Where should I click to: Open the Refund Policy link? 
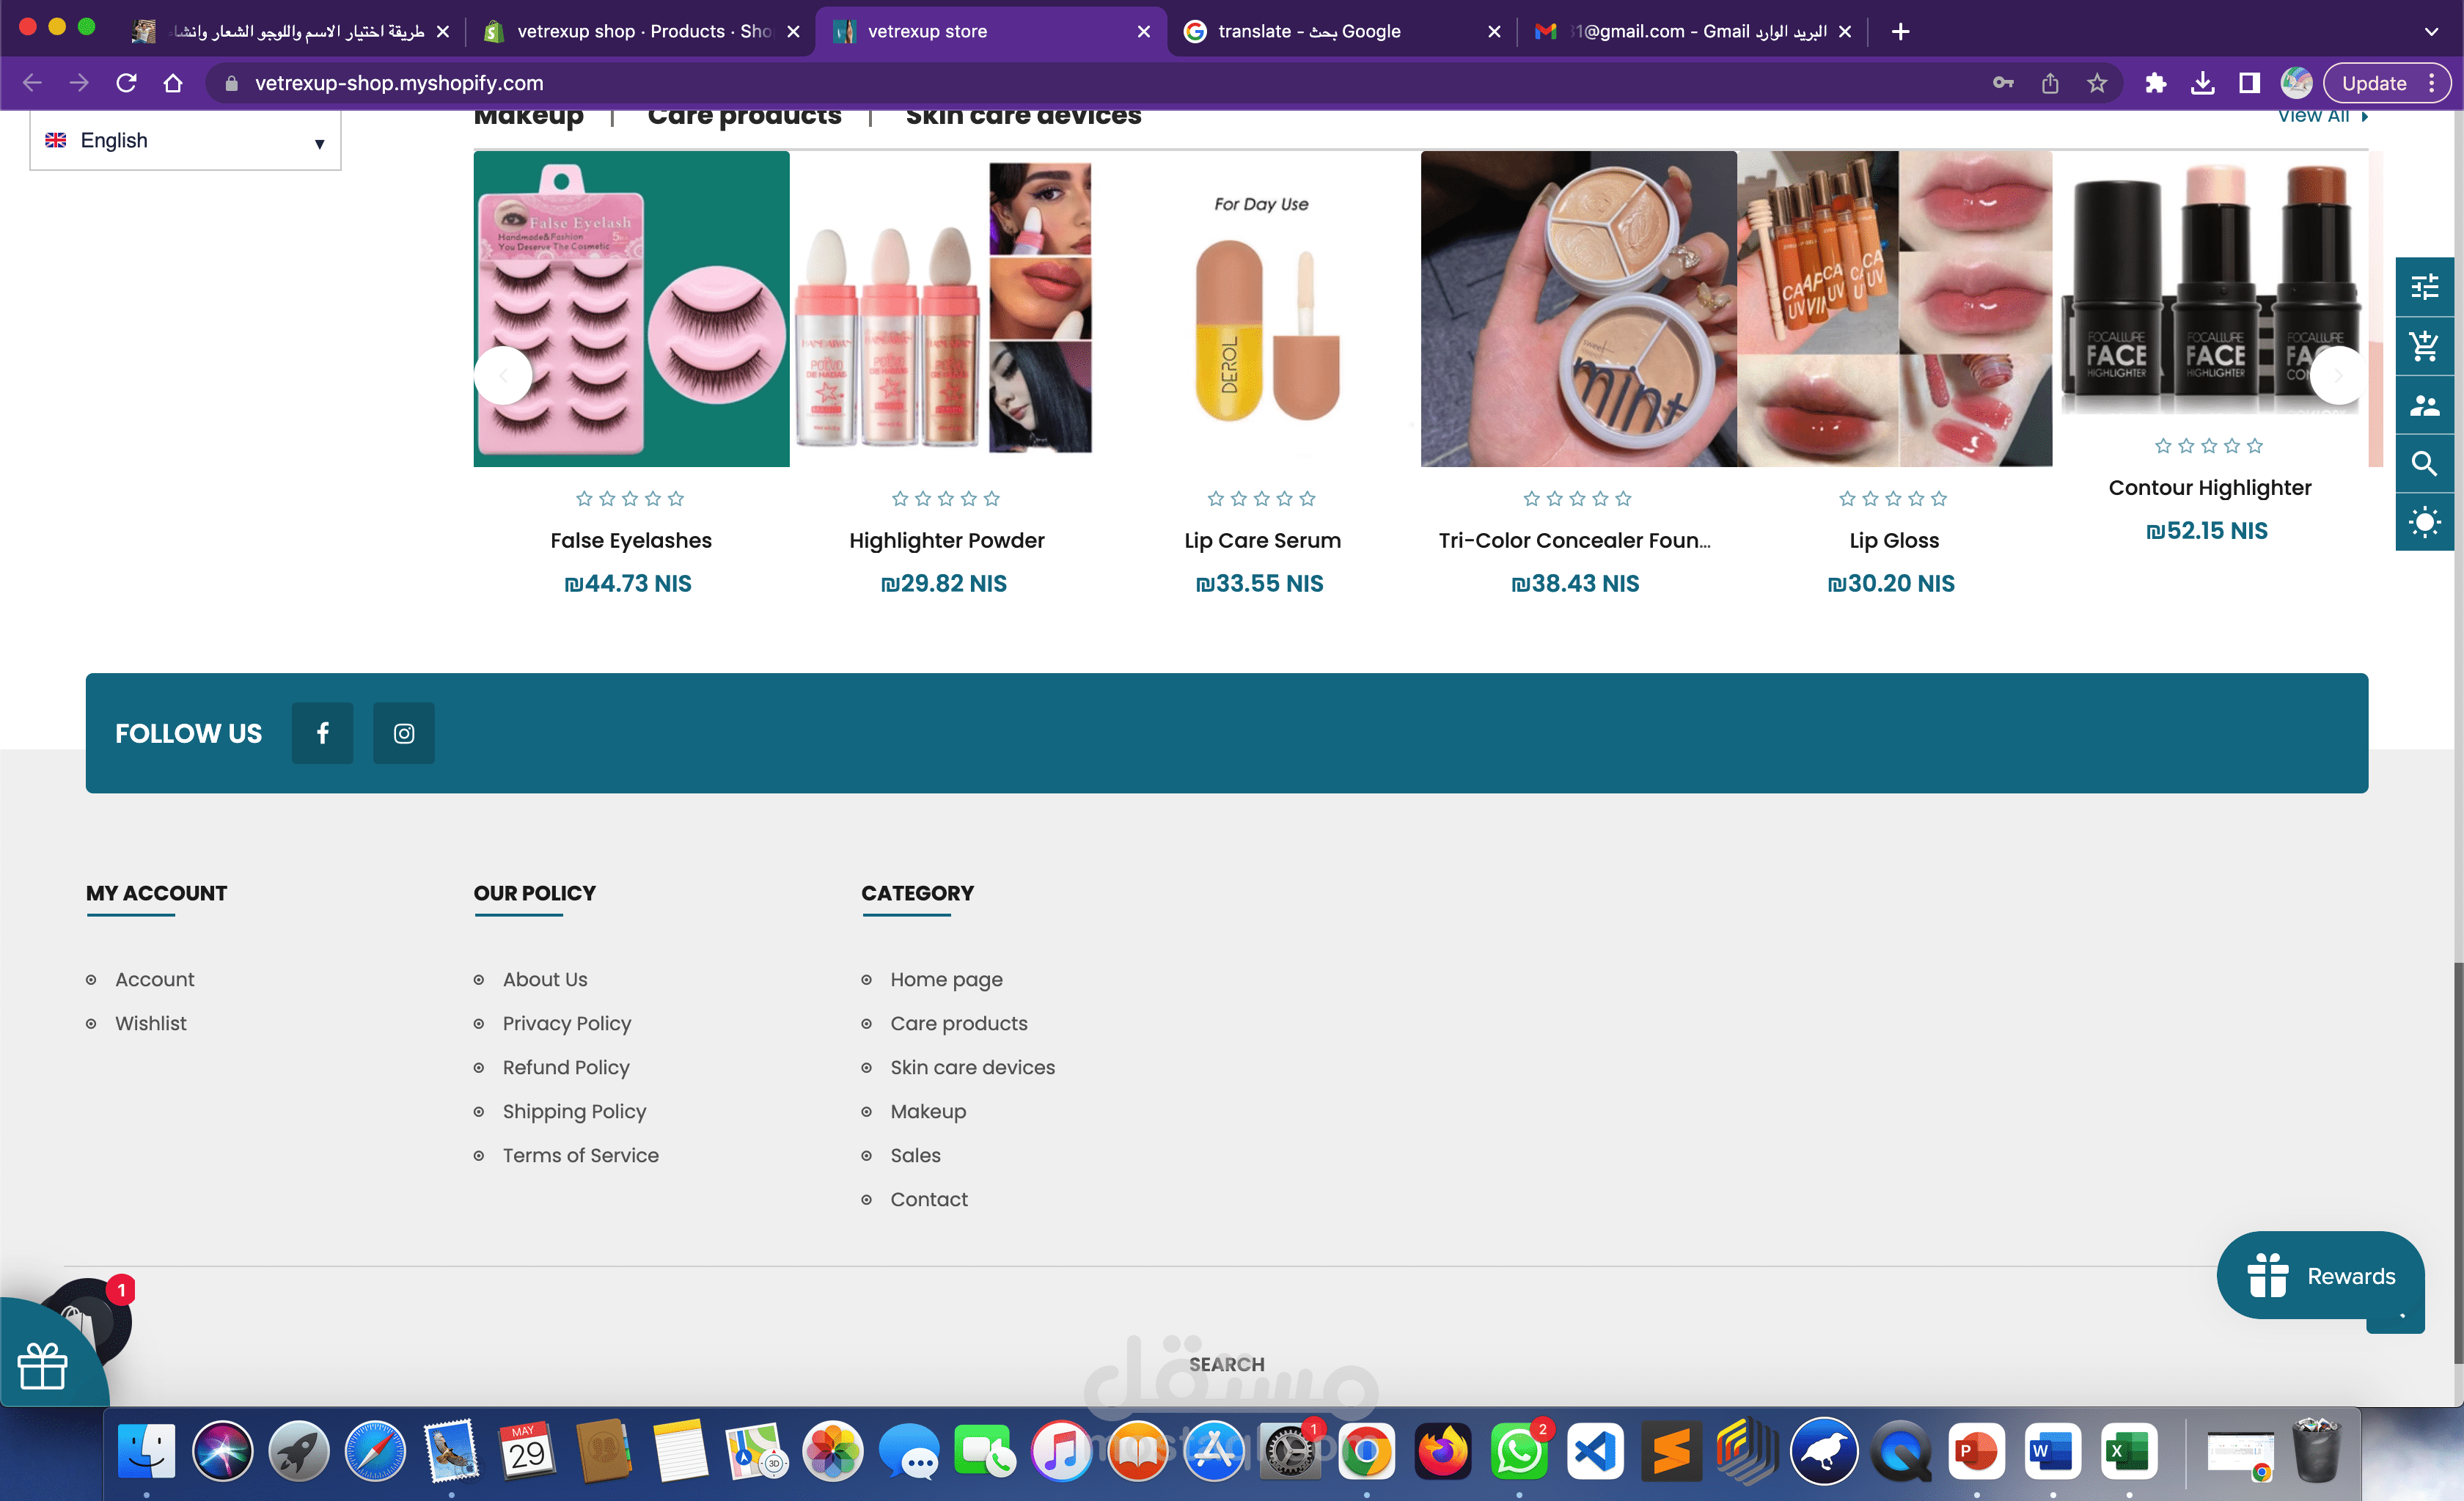[566, 1067]
